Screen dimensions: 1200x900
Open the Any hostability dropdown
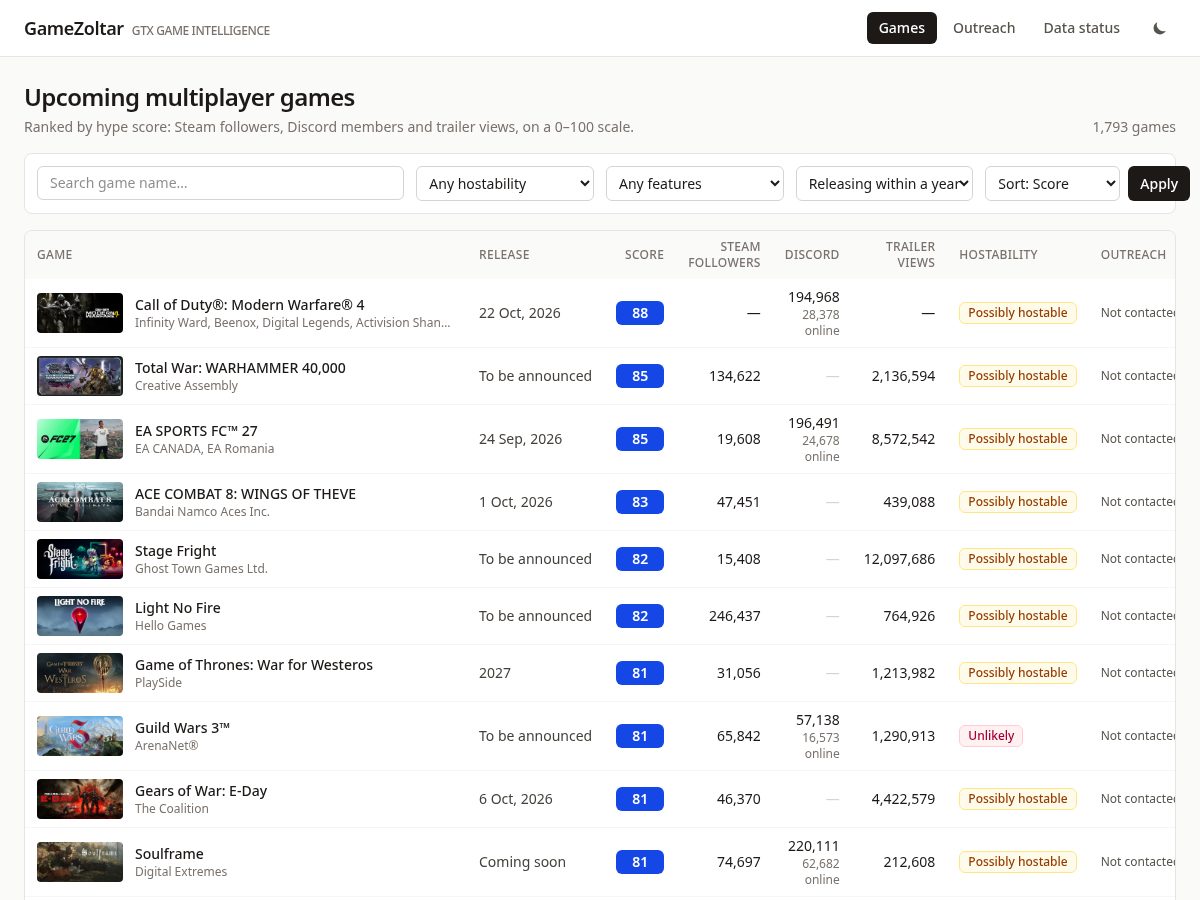(x=505, y=183)
